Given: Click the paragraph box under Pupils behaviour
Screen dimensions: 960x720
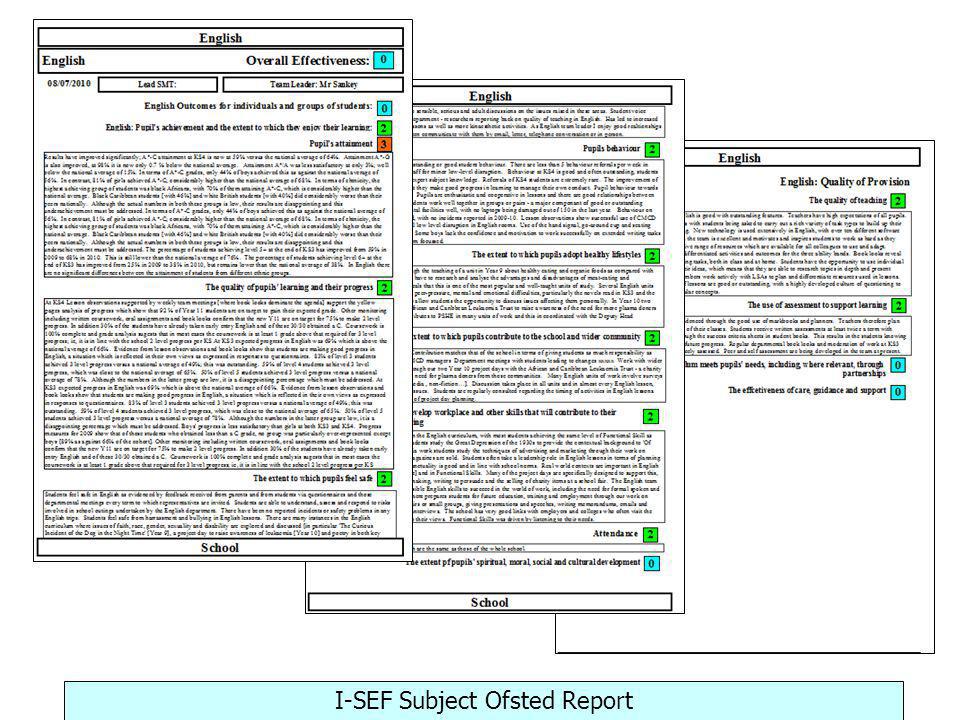Looking at the screenshot, I should coord(539,202).
